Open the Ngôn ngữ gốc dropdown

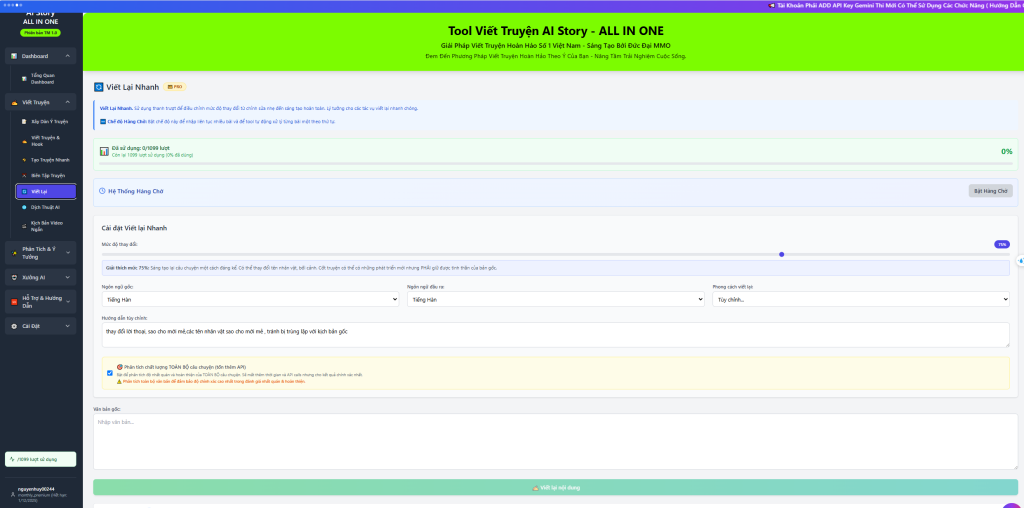[x=250, y=299]
